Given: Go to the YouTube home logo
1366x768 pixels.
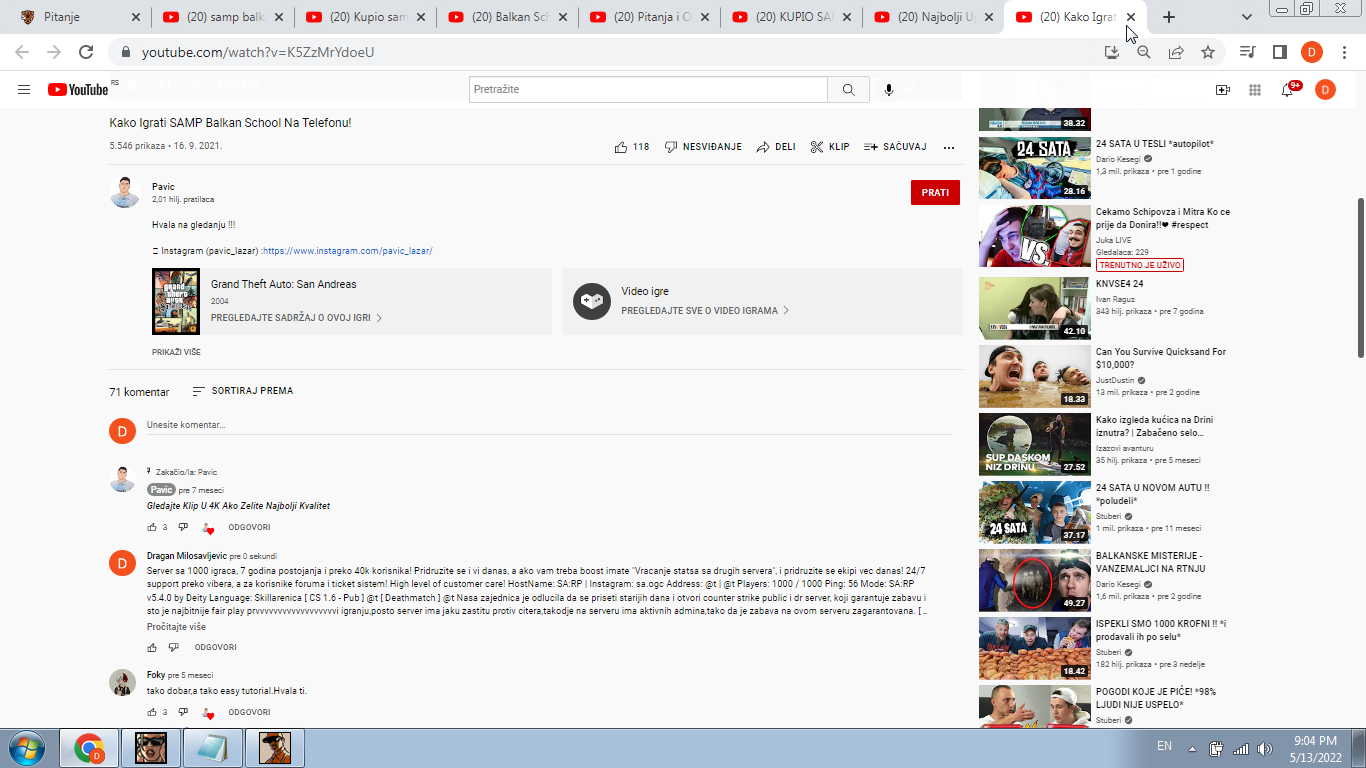Looking at the screenshot, I should coord(78,90).
